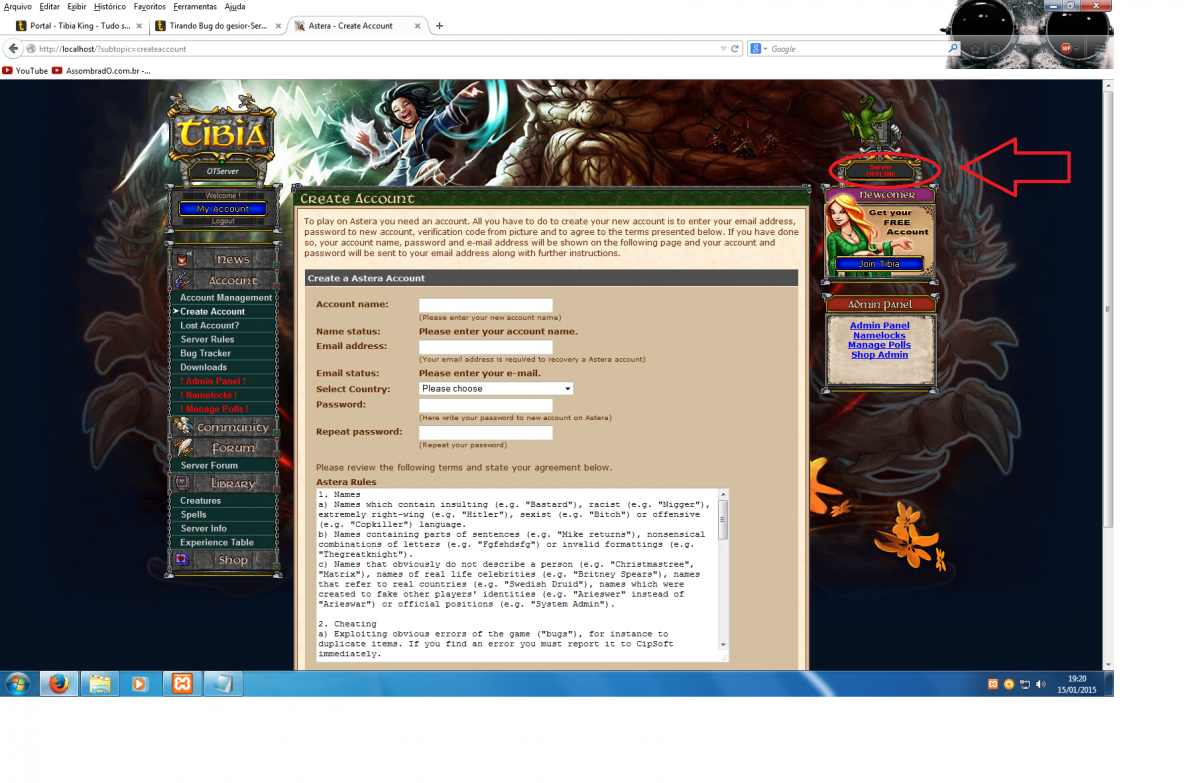Click the Account menu keys icon

tap(182, 281)
